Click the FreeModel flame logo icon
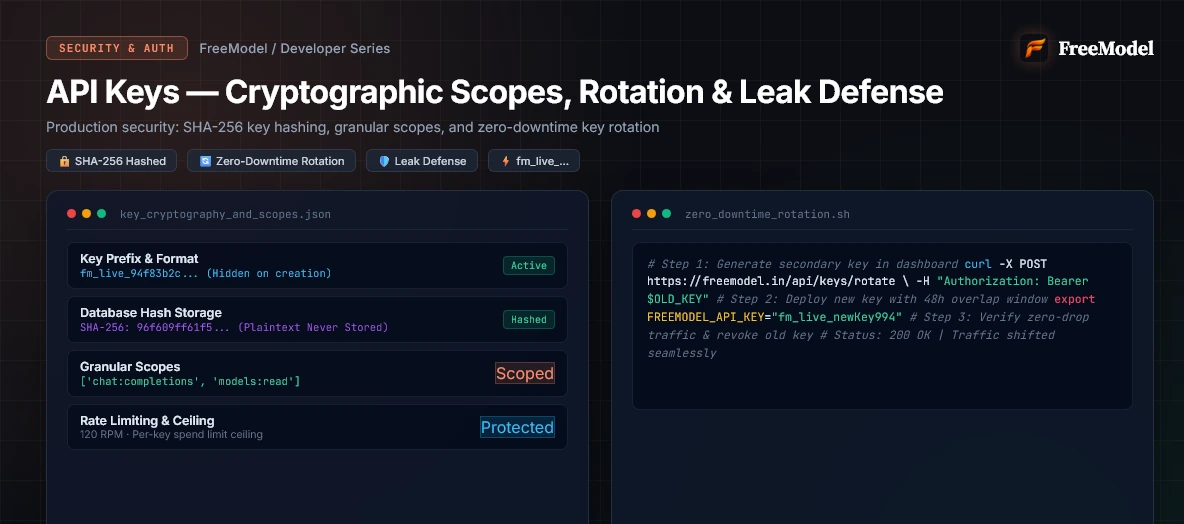This screenshot has height=524, width=1184. [x=1034, y=48]
